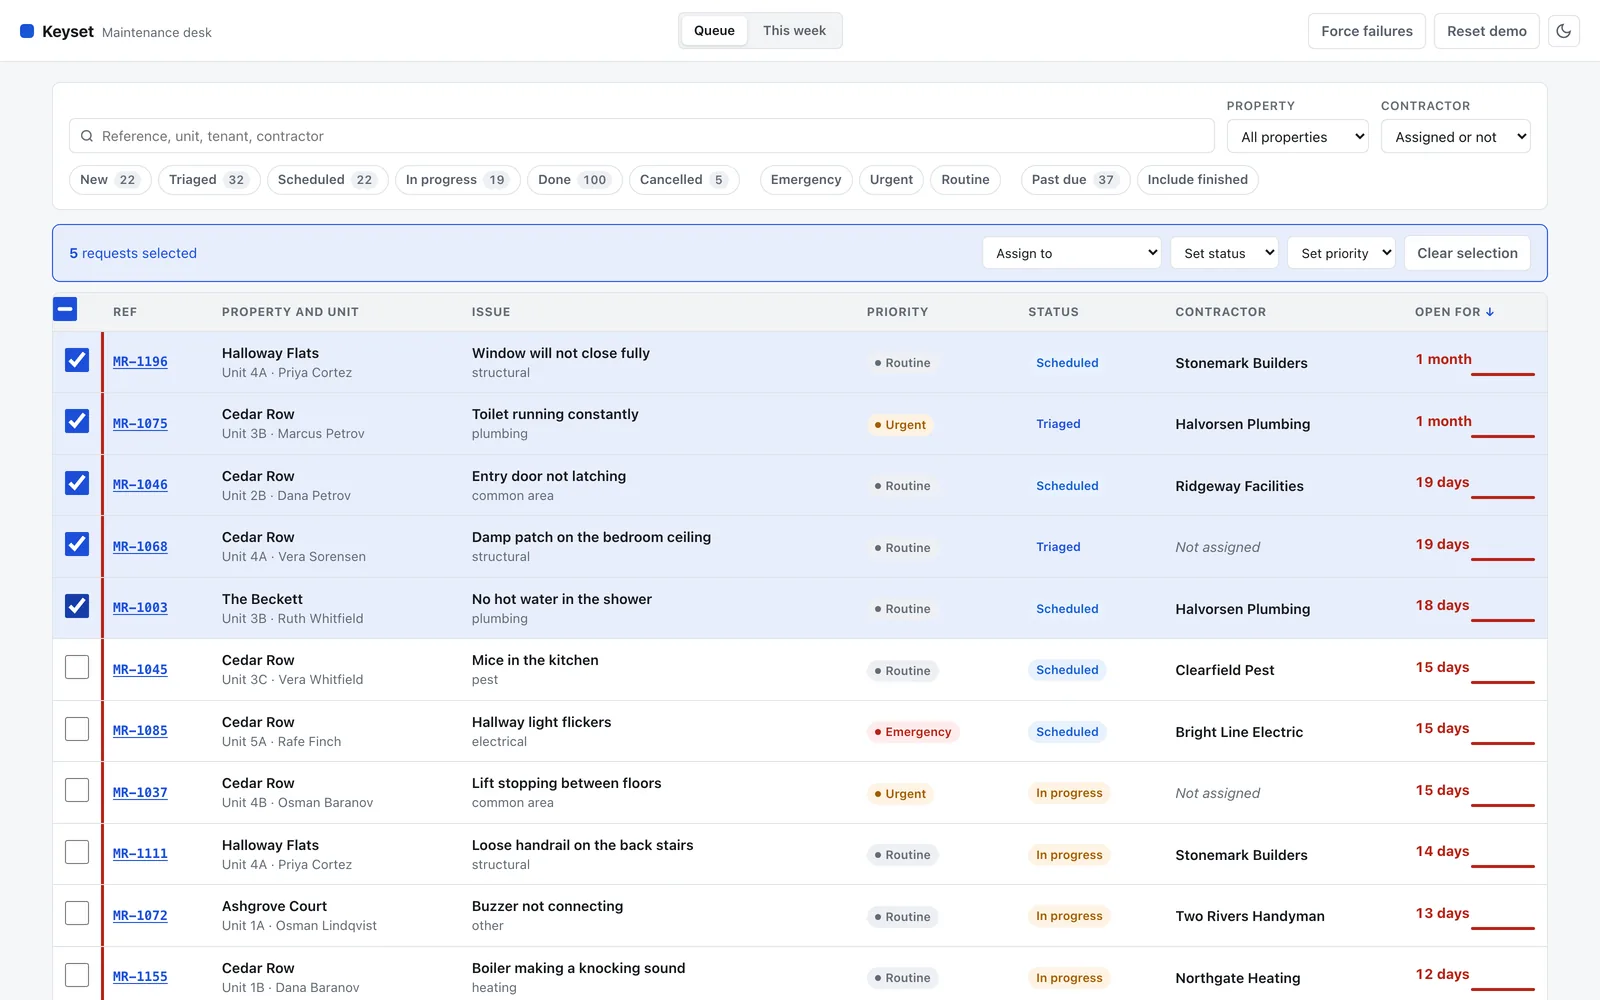Image resolution: width=1600 pixels, height=1000 pixels.
Task: Sort by the Open For arrow
Action: (x=1490, y=312)
